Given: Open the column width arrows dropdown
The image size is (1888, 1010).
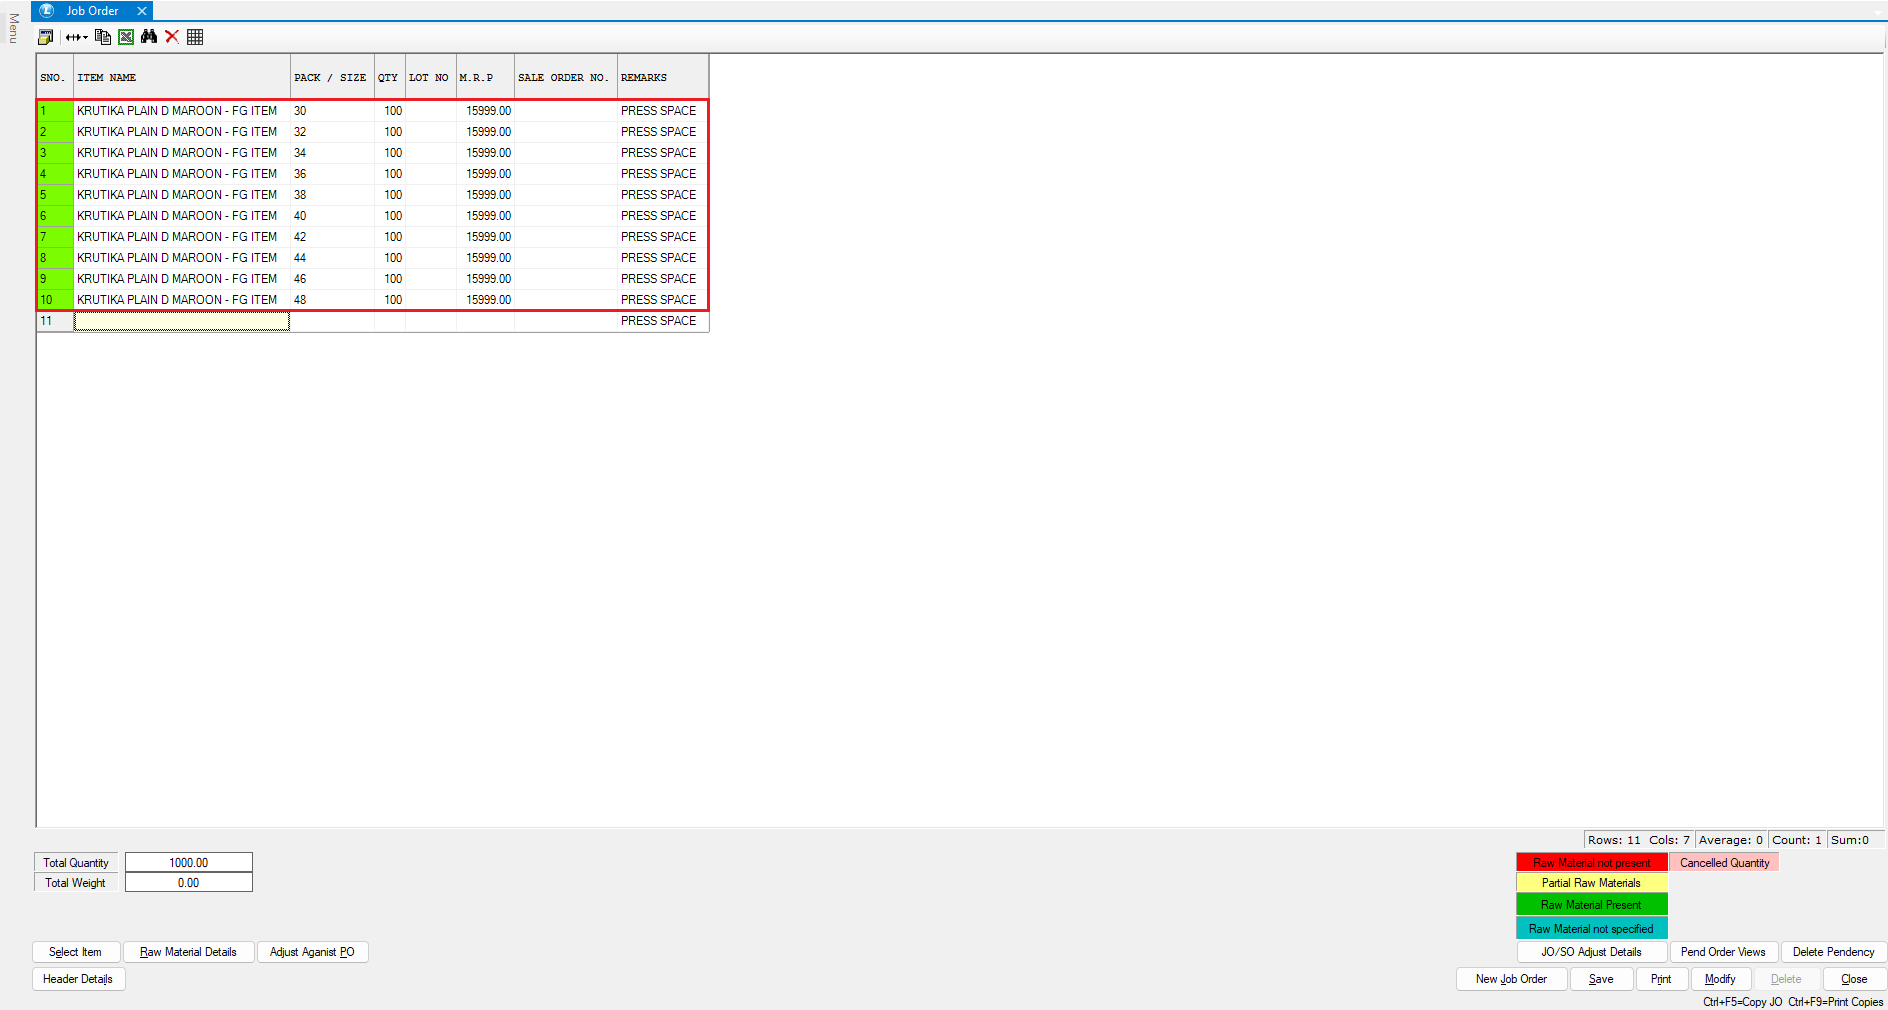Looking at the screenshot, I should (x=76, y=37).
